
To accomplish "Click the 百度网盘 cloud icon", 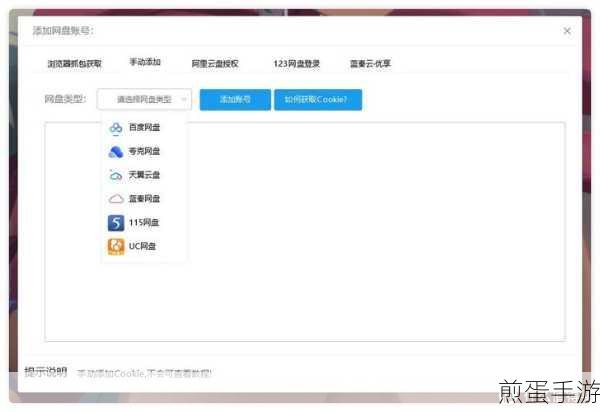I will 116,128.
